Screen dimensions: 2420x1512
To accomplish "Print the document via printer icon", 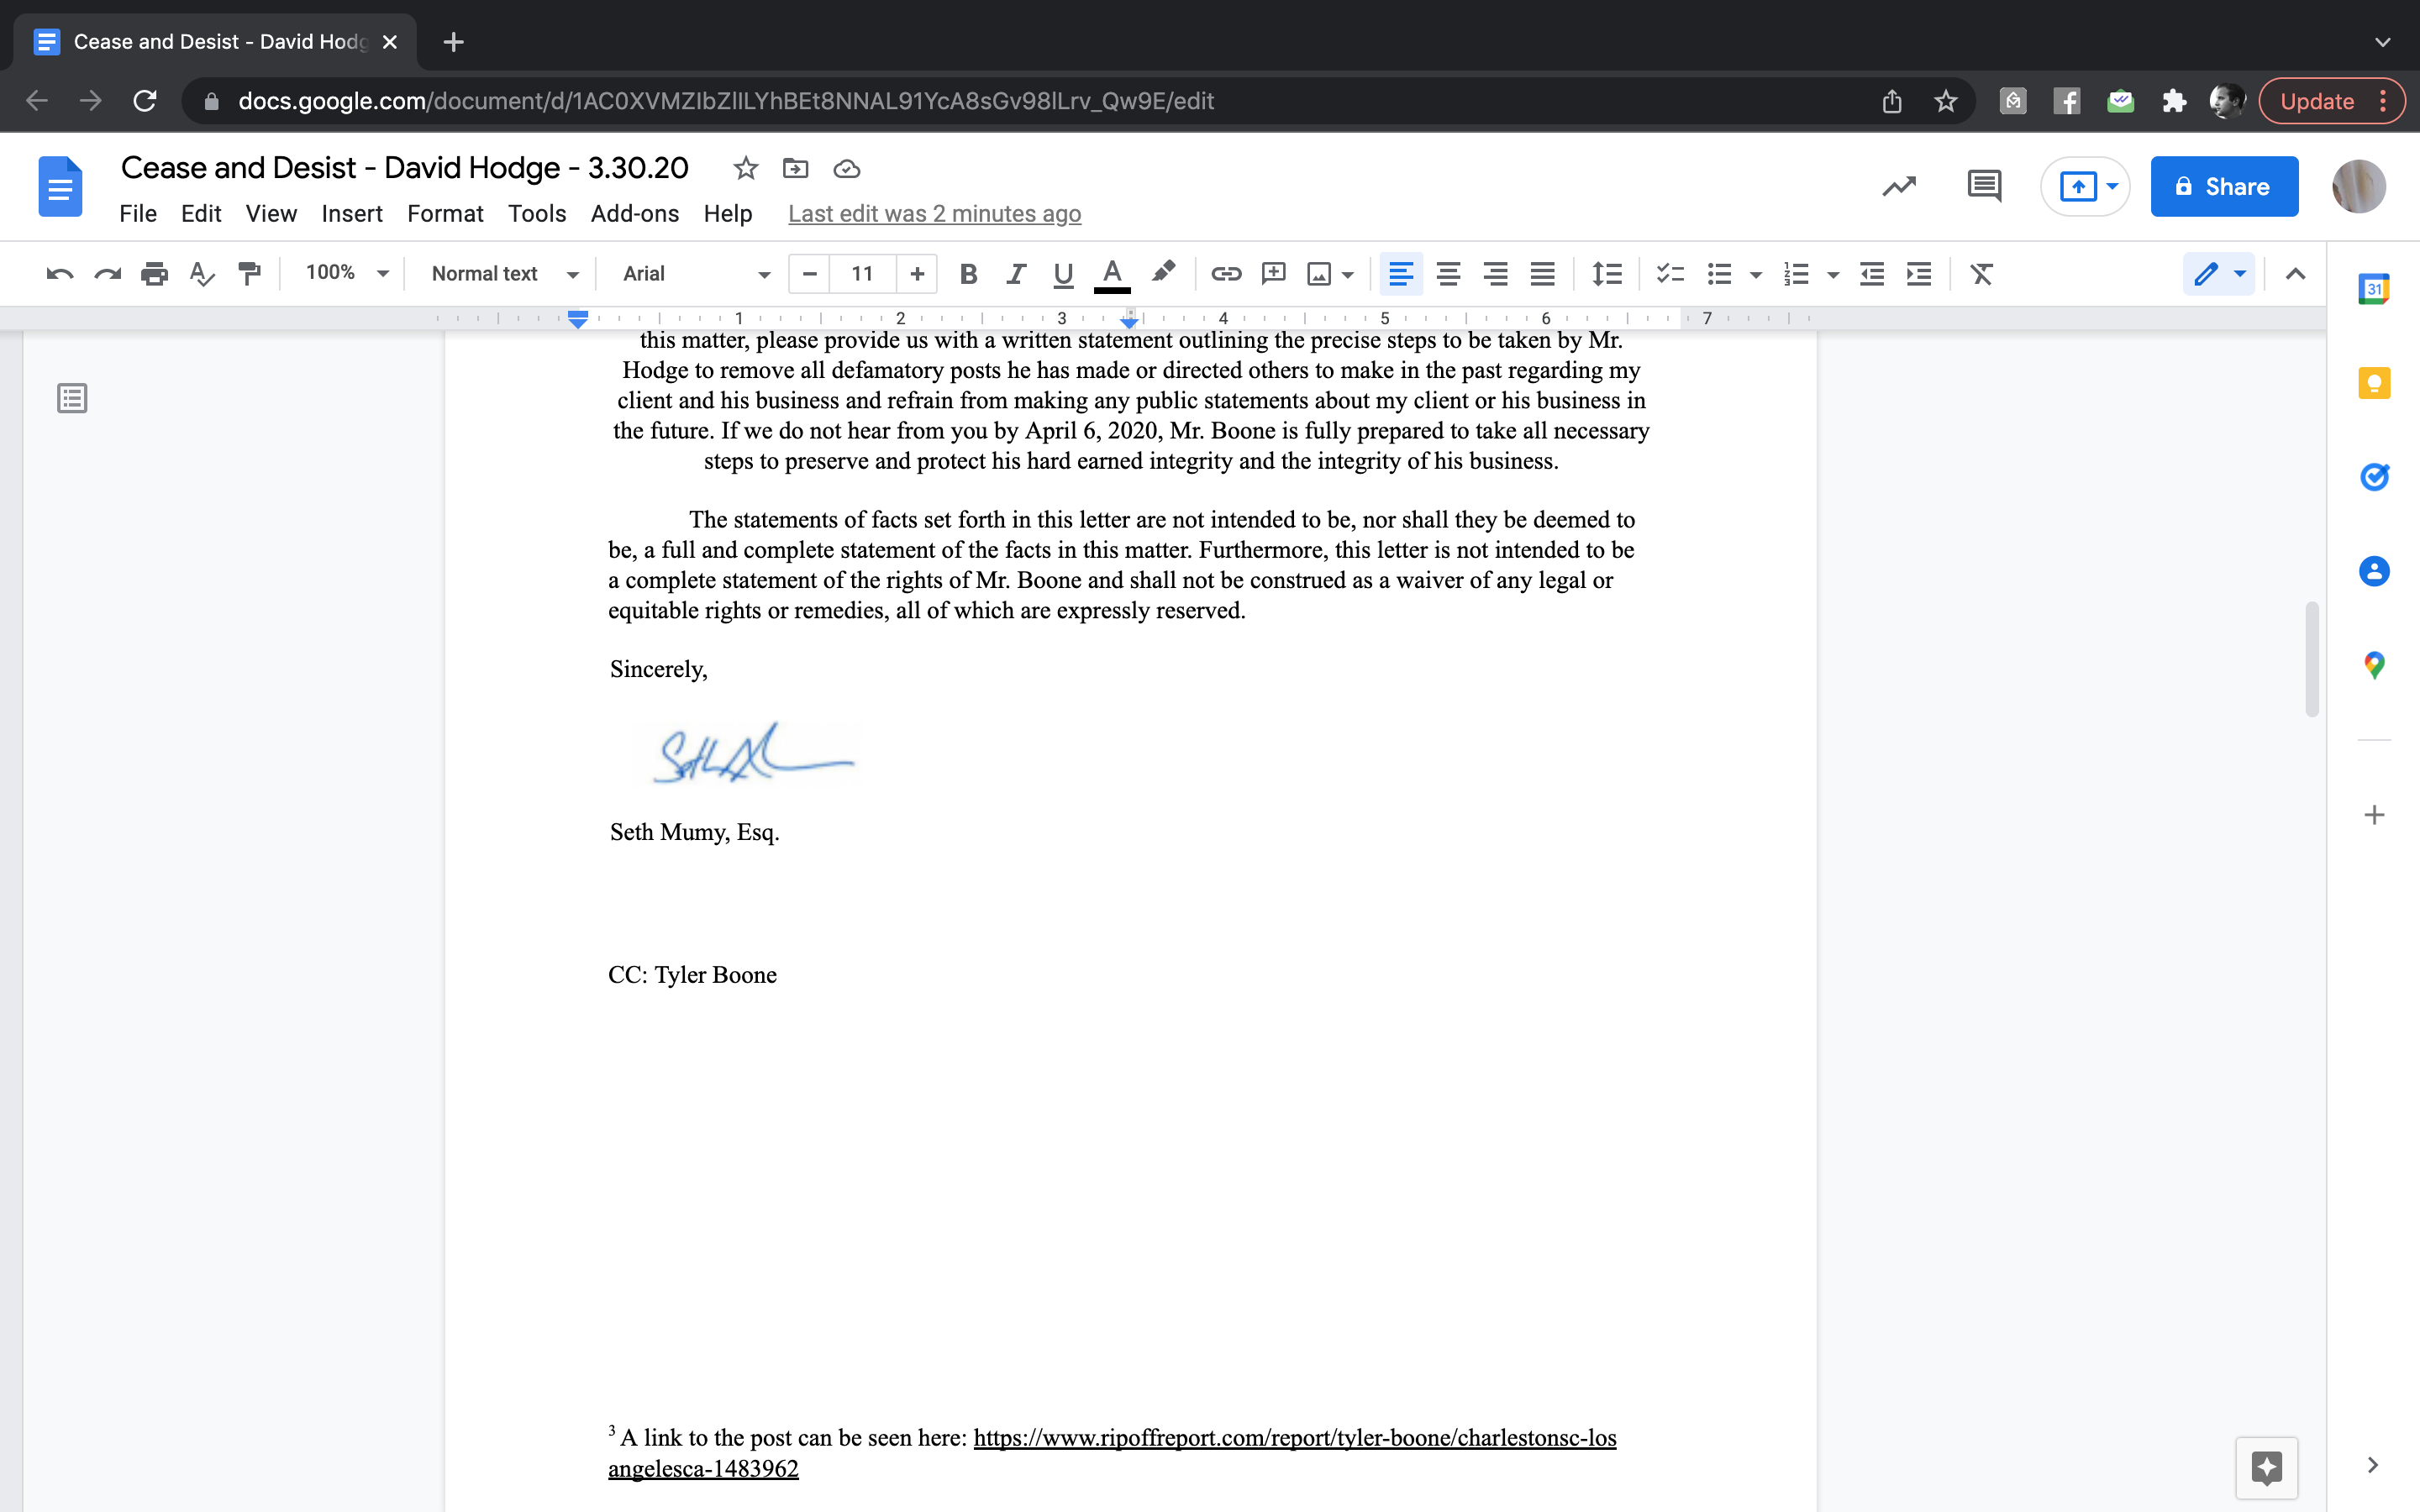I will click(x=154, y=274).
